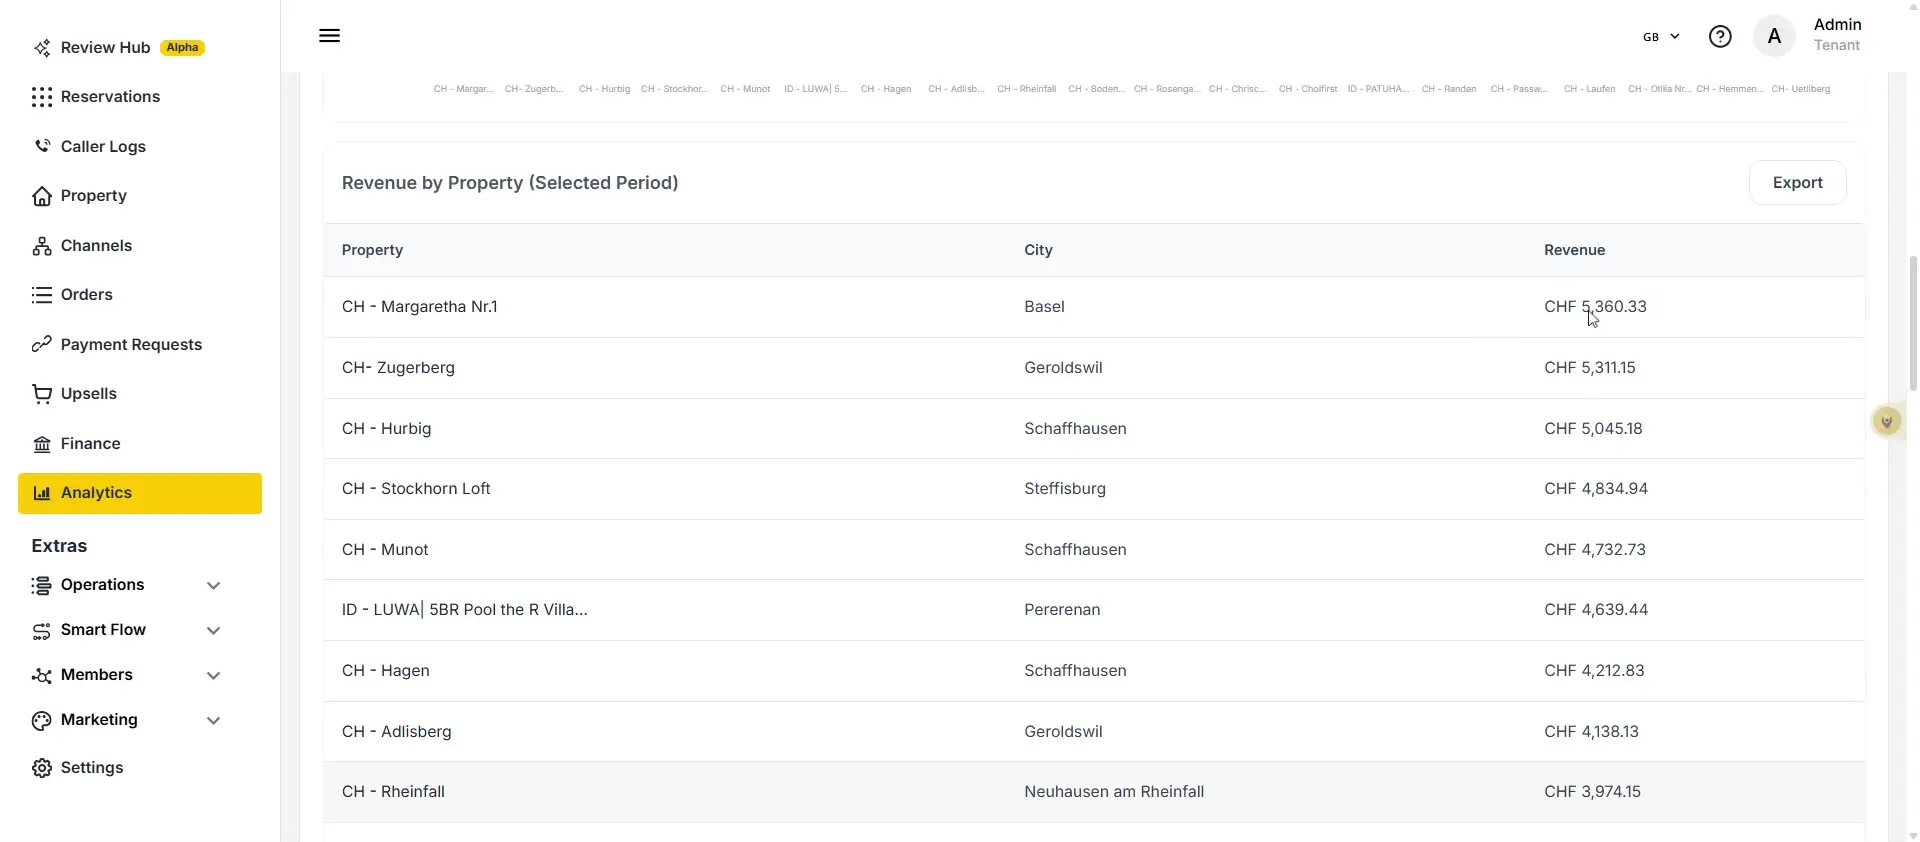Click the CH - Adlisberg property name
Viewport: 1920px width, 842px height.
click(396, 732)
